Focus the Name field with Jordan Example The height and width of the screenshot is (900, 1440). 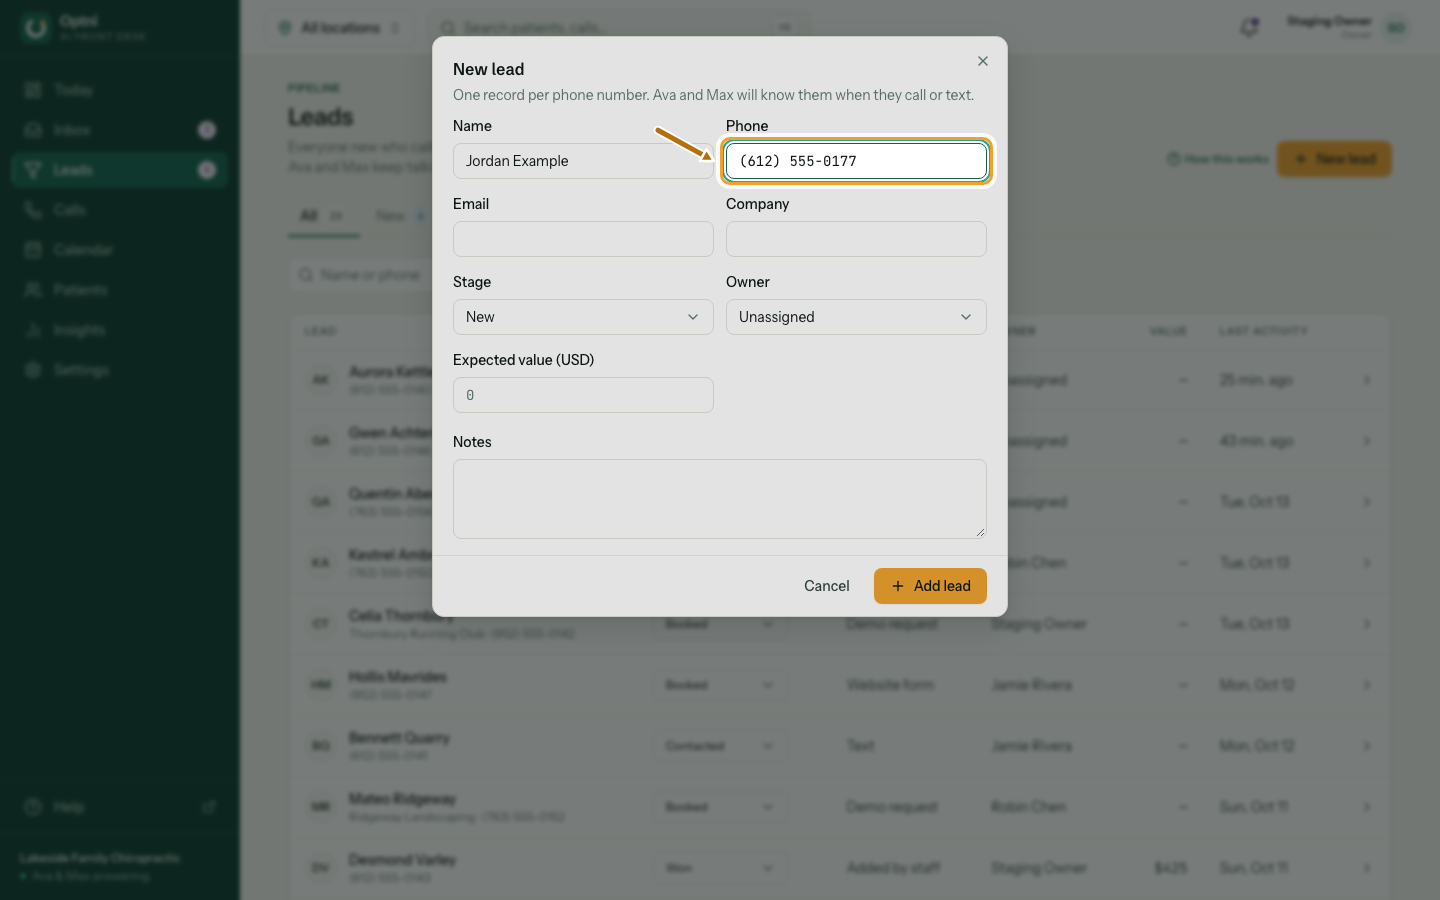(583, 161)
